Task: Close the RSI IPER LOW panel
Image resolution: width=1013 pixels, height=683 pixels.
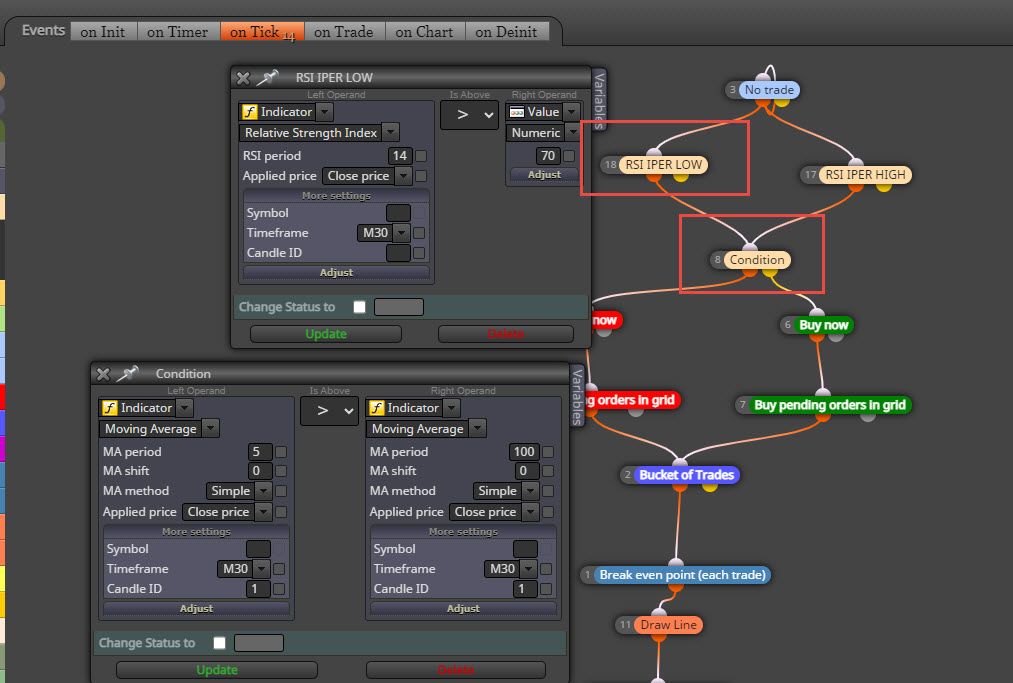Action: pos(243,78)
